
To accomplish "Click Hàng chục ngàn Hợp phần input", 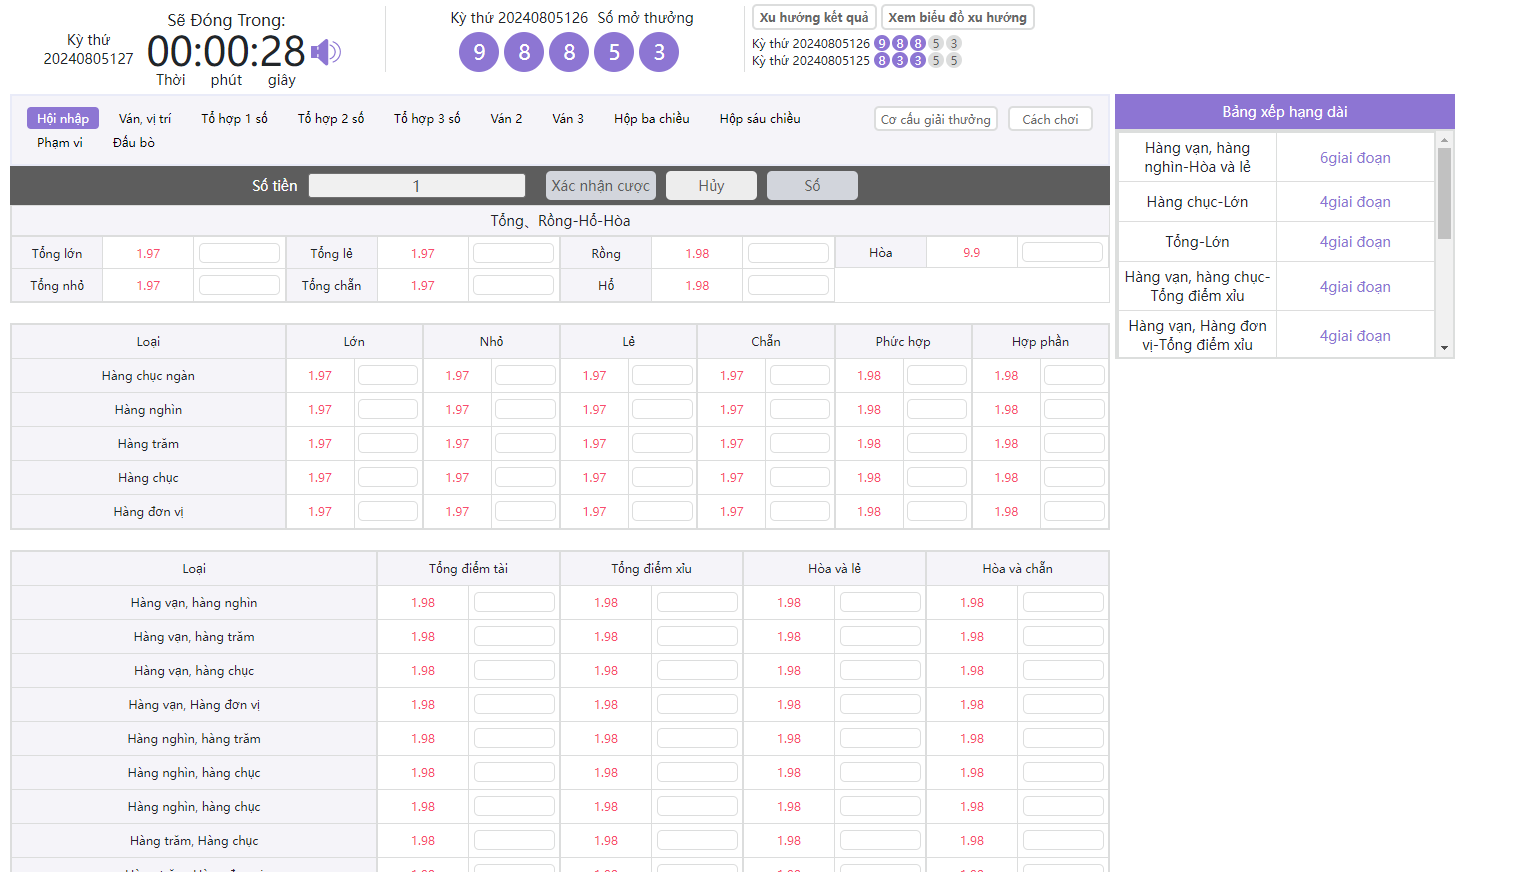I will 1074,375.
